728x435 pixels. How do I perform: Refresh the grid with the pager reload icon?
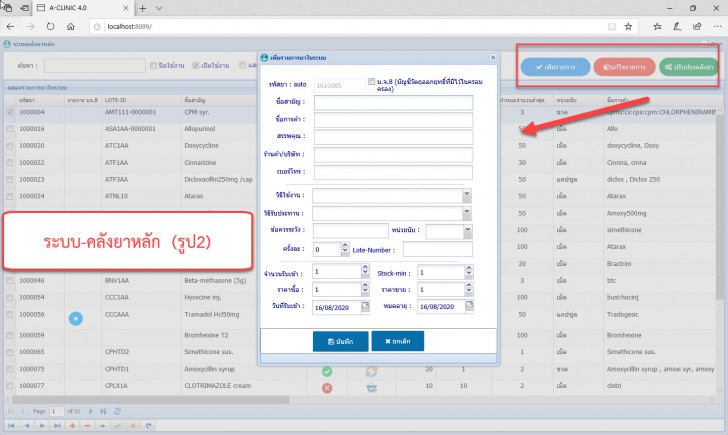coord(117,411)
